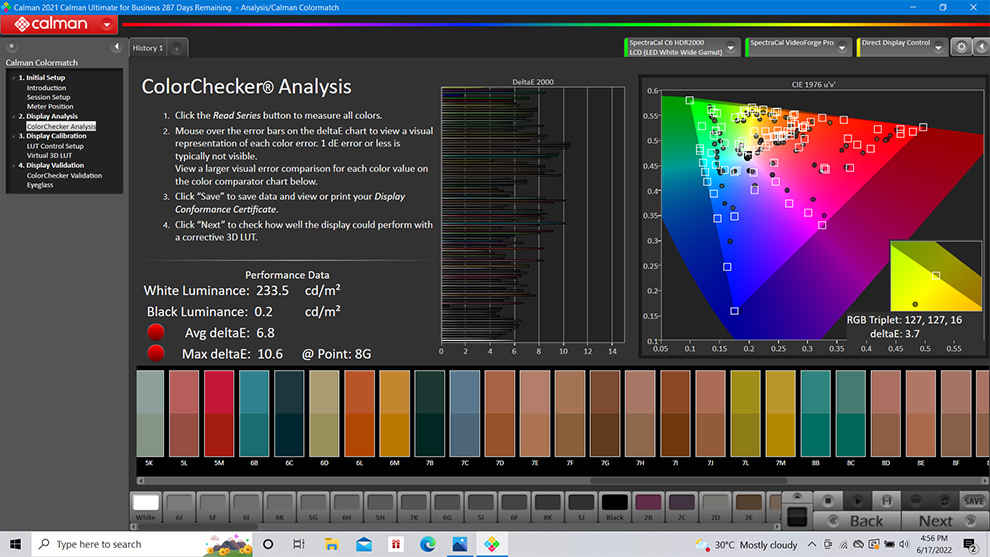
Task: Select the 8B green comparator swatch
Action: [x=816, y=413]
